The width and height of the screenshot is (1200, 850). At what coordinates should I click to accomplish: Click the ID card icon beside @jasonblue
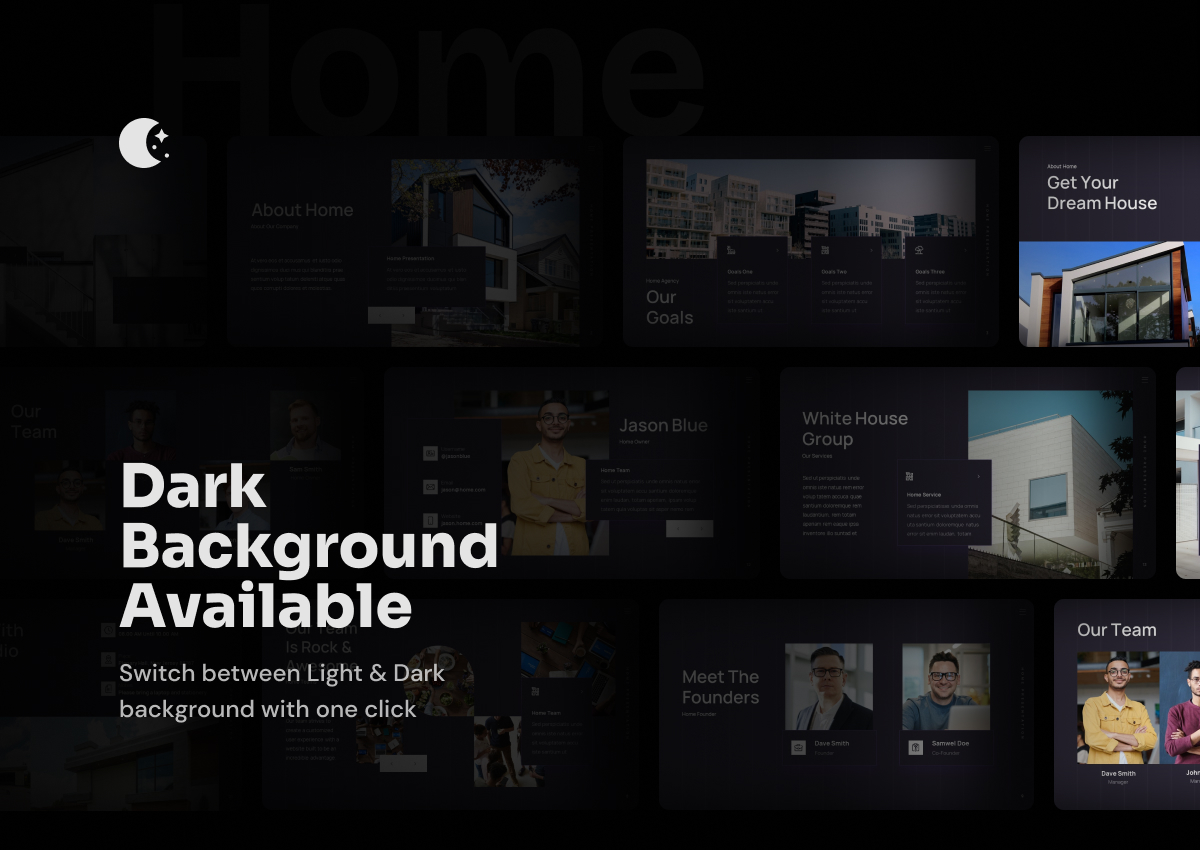pyautogui.click(x=429, y=452)
